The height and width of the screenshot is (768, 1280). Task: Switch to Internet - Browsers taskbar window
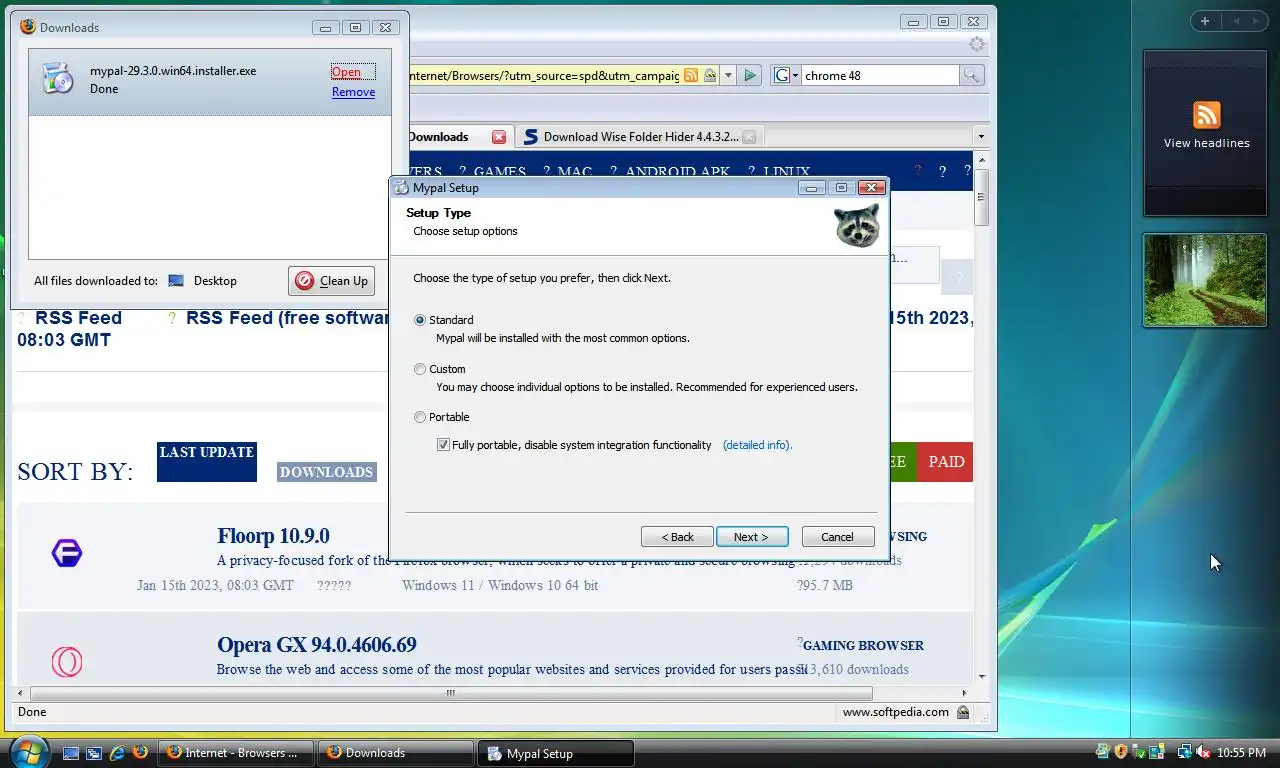coord(236,753)
